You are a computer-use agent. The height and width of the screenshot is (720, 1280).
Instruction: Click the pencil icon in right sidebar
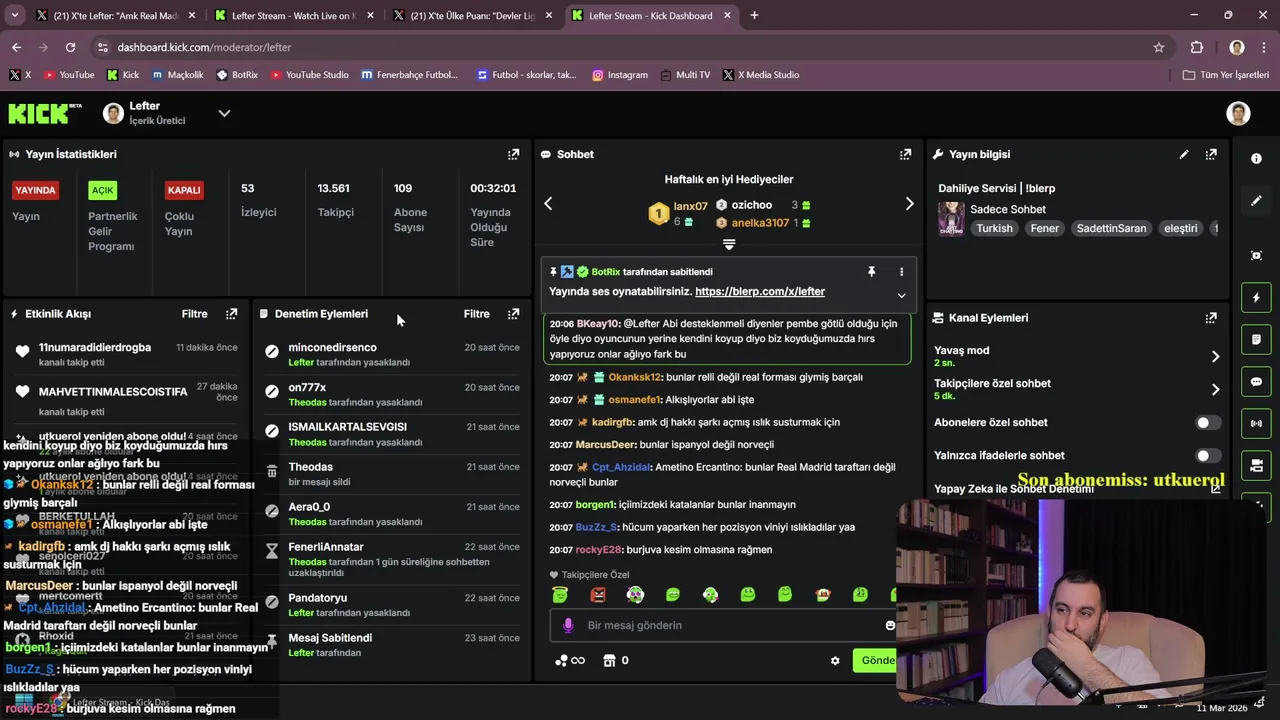point(1256,201)
